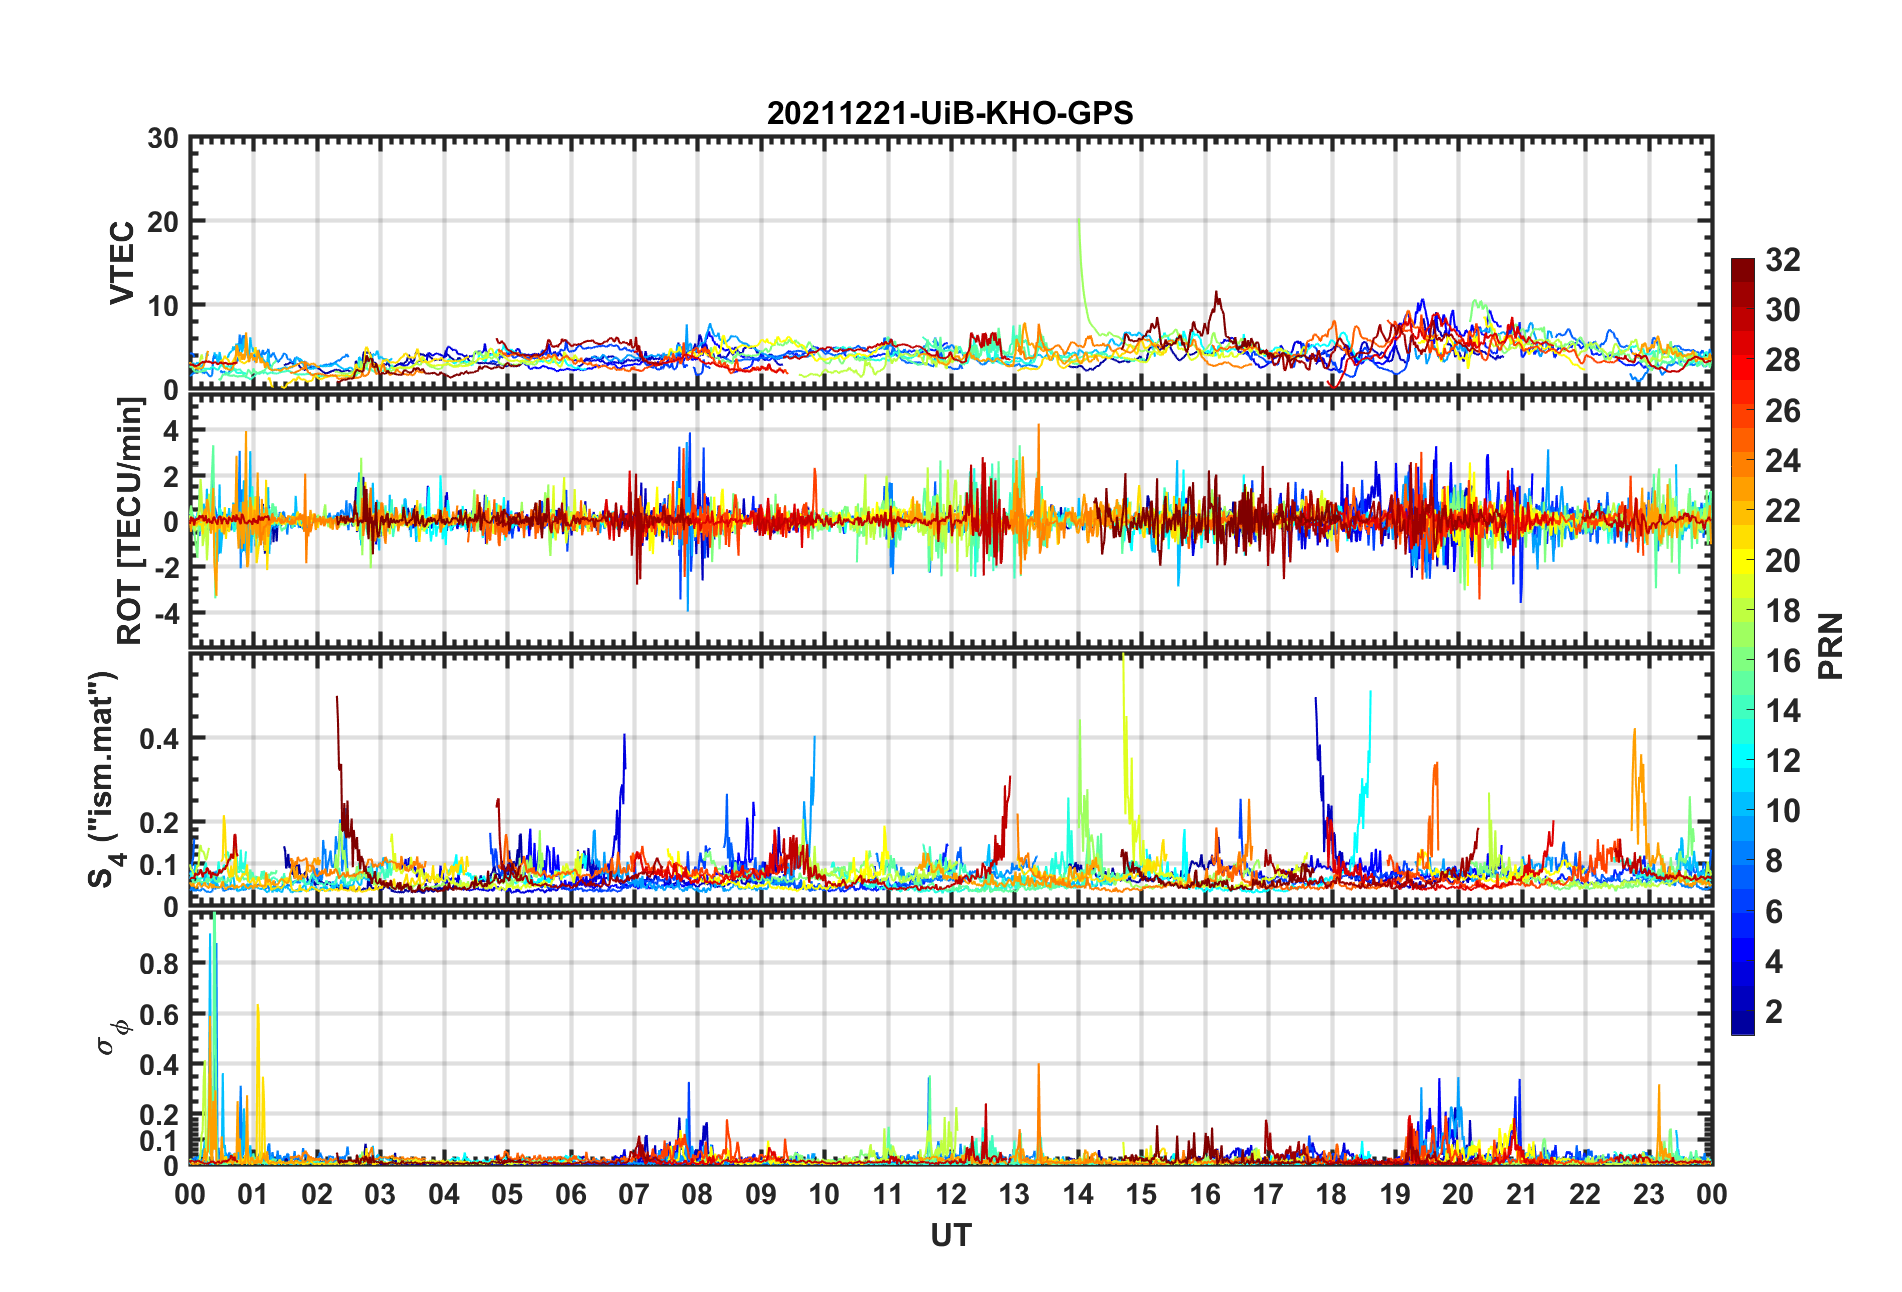The width and height of the screenshot is (1902, 1292).
Task: Select hour tick "09" on the UT axis
Action: point(761,1194)
